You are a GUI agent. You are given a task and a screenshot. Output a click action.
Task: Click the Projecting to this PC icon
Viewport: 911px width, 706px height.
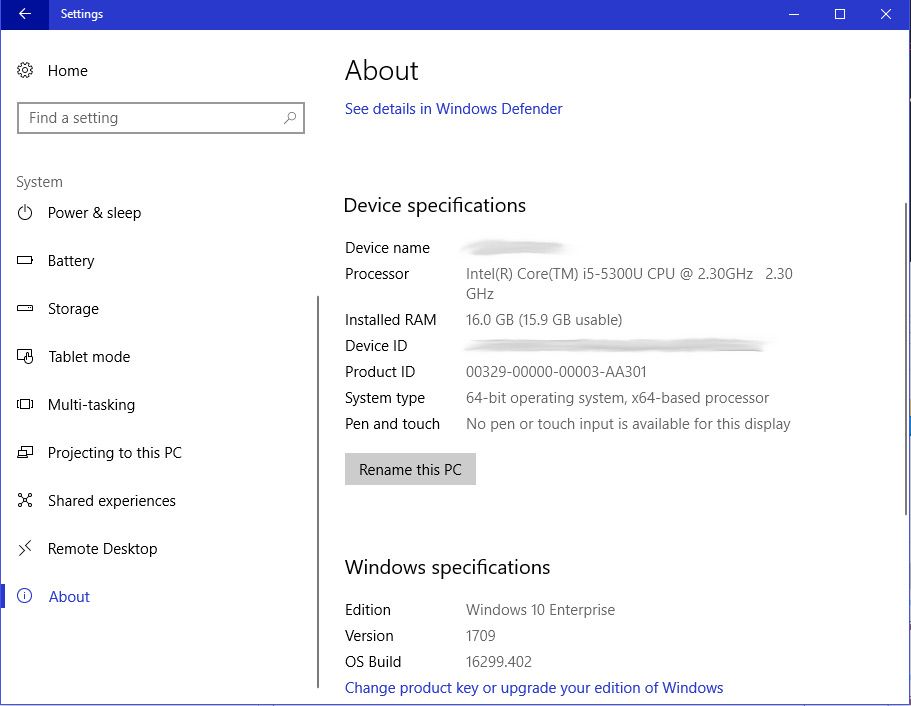(x=25, y=452)
